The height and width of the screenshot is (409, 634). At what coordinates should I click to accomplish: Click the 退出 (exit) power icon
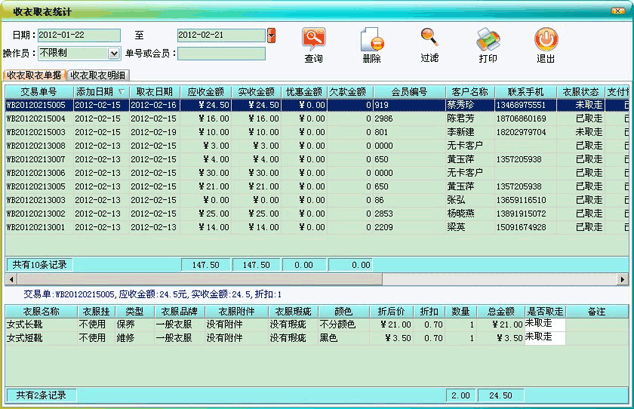pos(545,40)
